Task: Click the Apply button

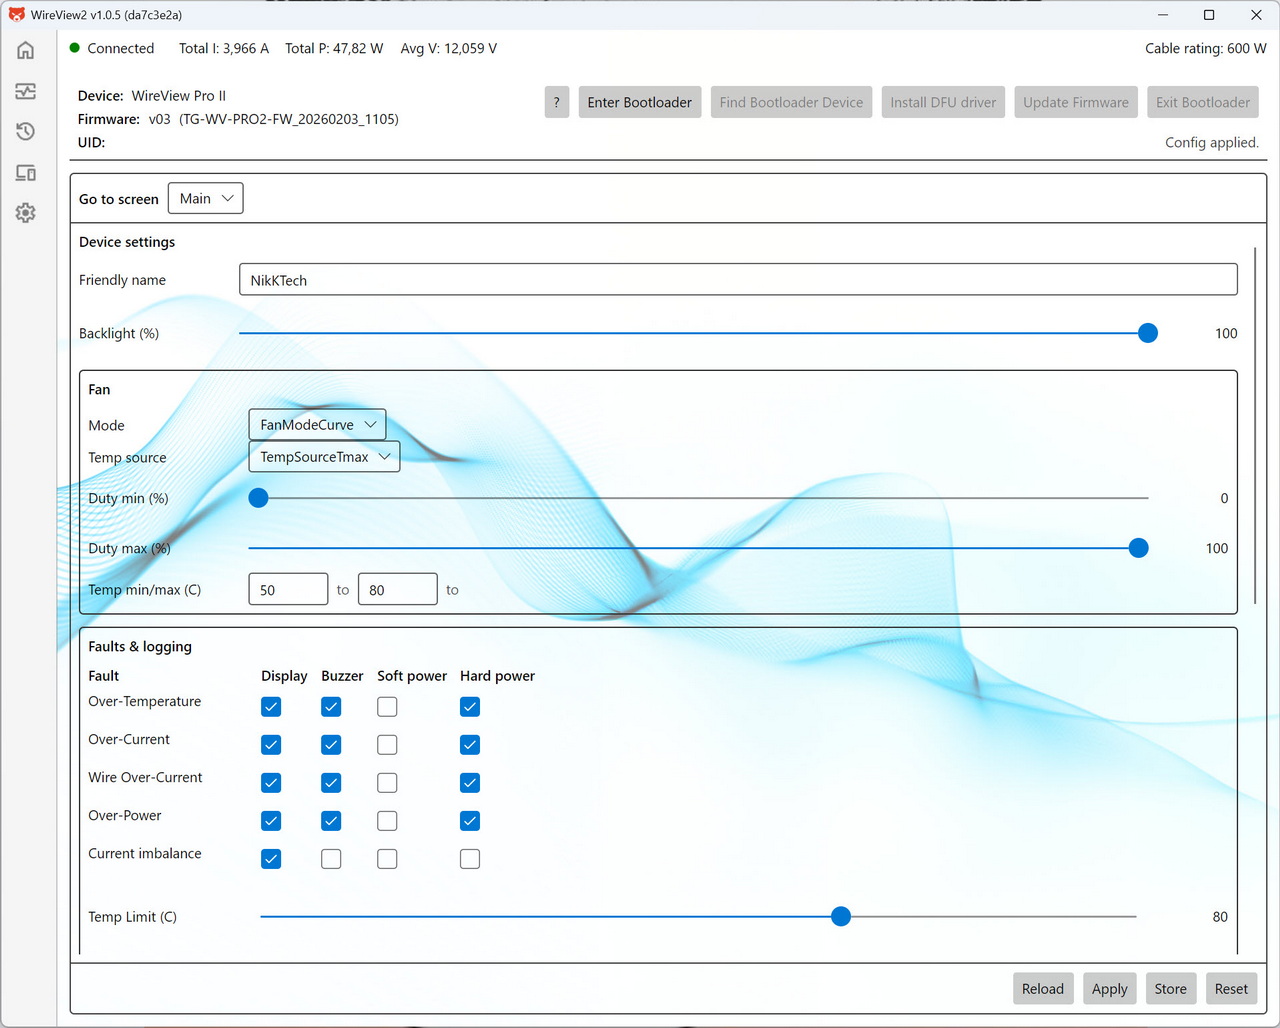Action: pyautogui.click(x=1109, y=989)
